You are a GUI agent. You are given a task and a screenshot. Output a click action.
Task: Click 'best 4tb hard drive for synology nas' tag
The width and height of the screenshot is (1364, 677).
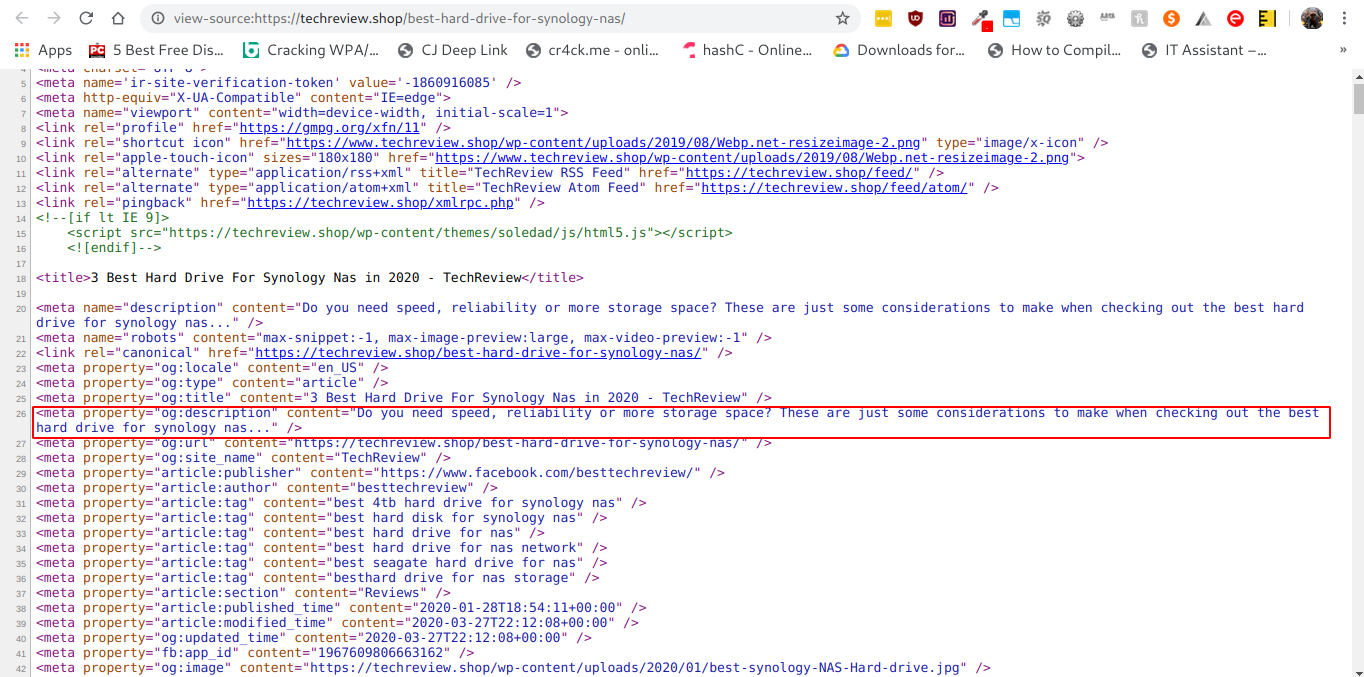[x=341, y=502]
